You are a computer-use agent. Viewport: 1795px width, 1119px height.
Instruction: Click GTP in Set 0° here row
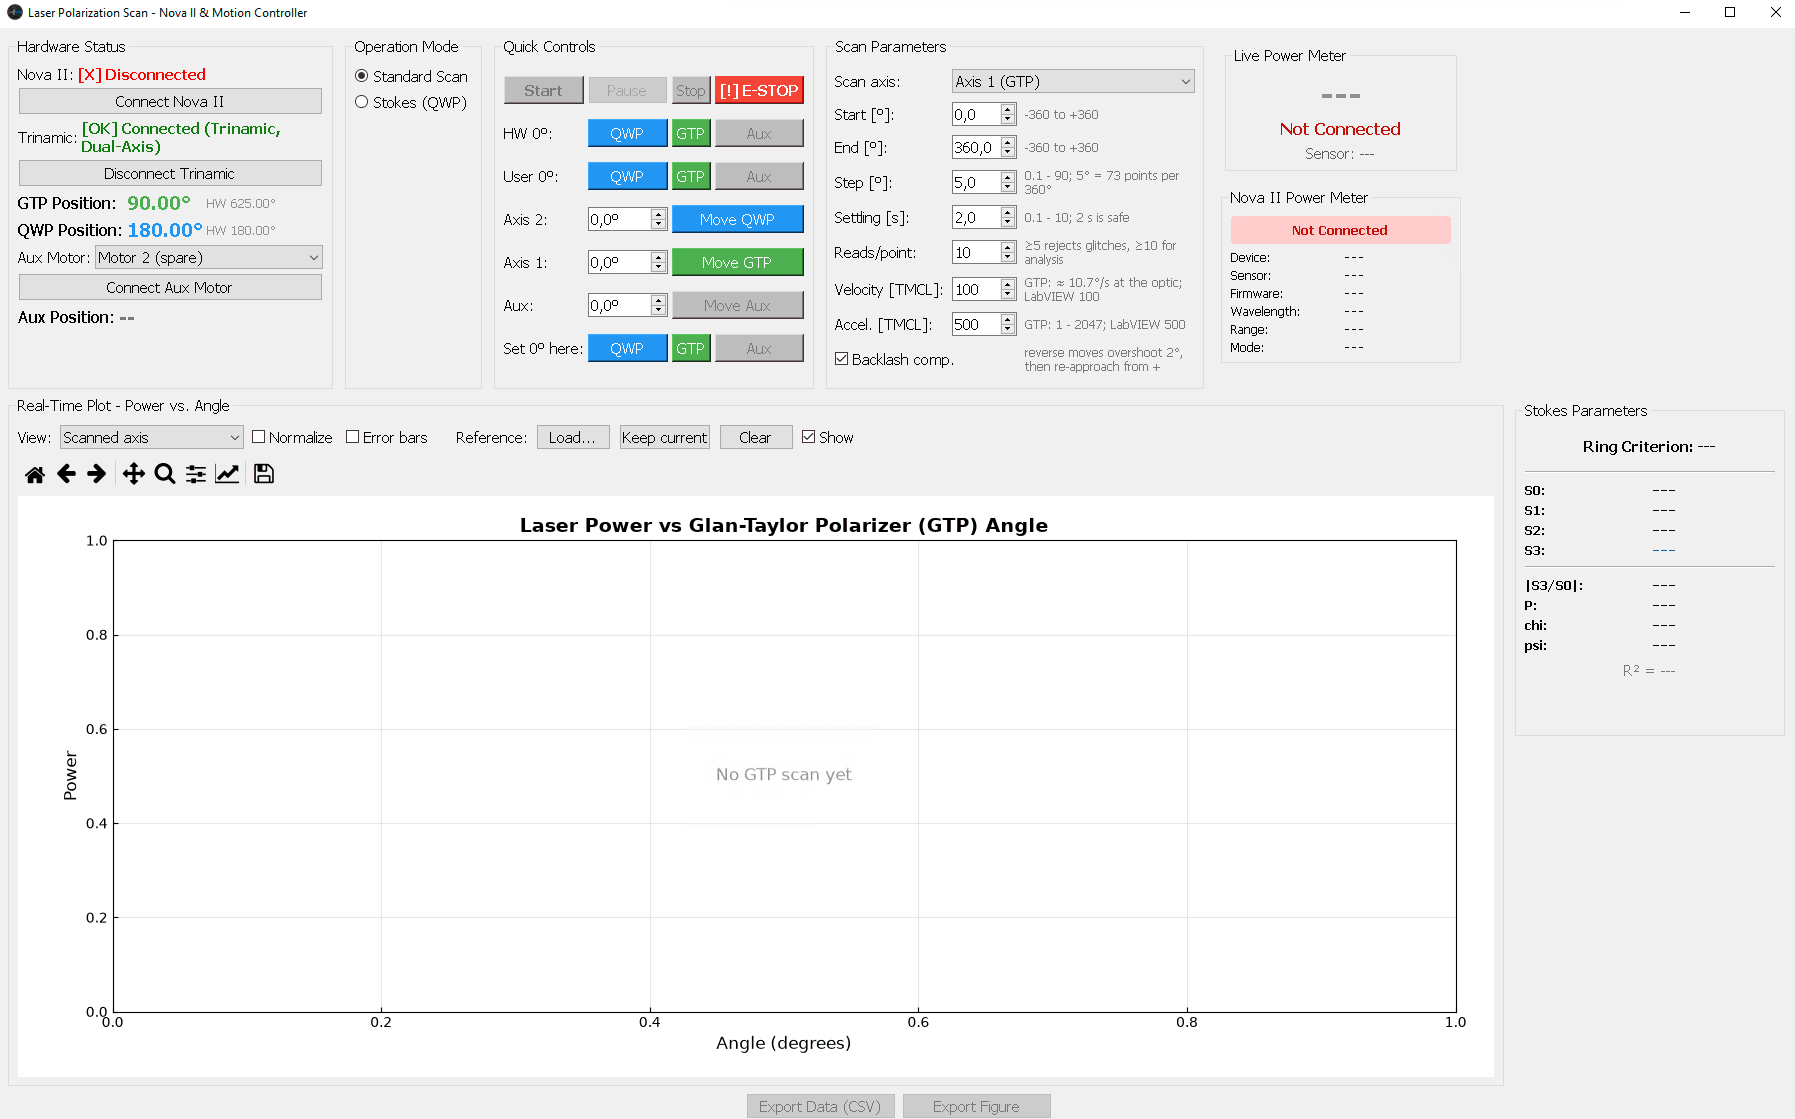(x=691, y=348)
